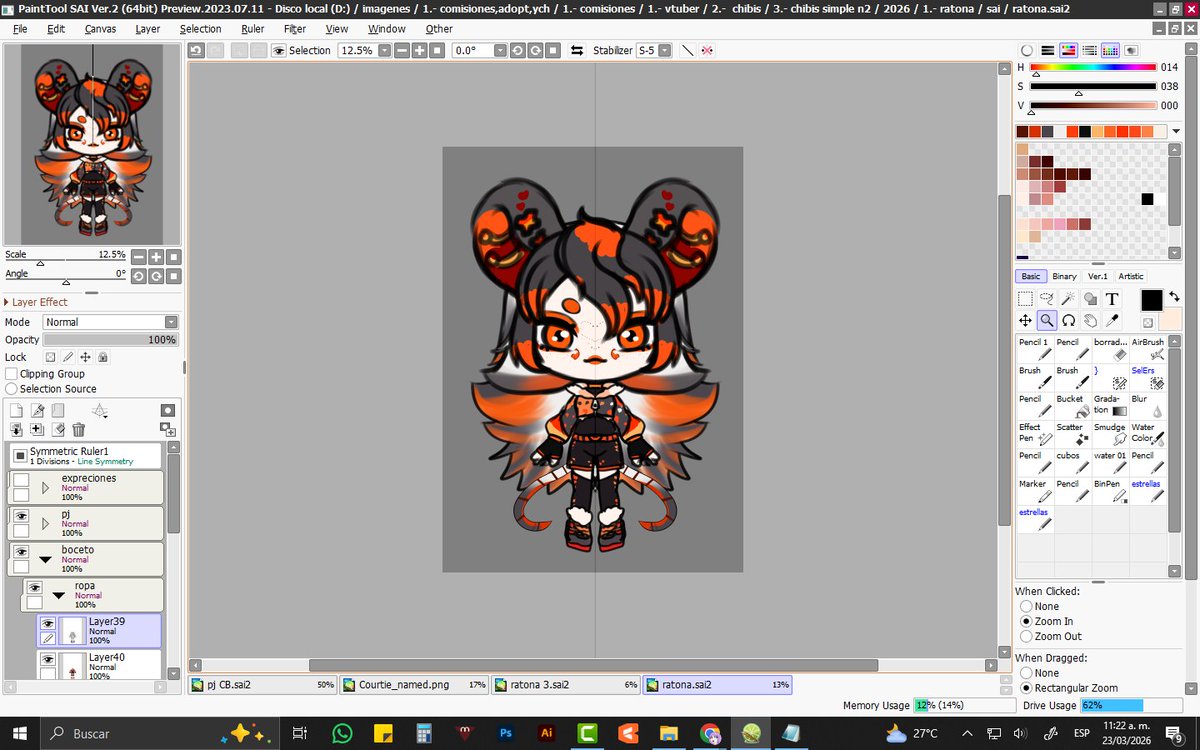
Task: Clear the current layer
Action: point(58,429)
